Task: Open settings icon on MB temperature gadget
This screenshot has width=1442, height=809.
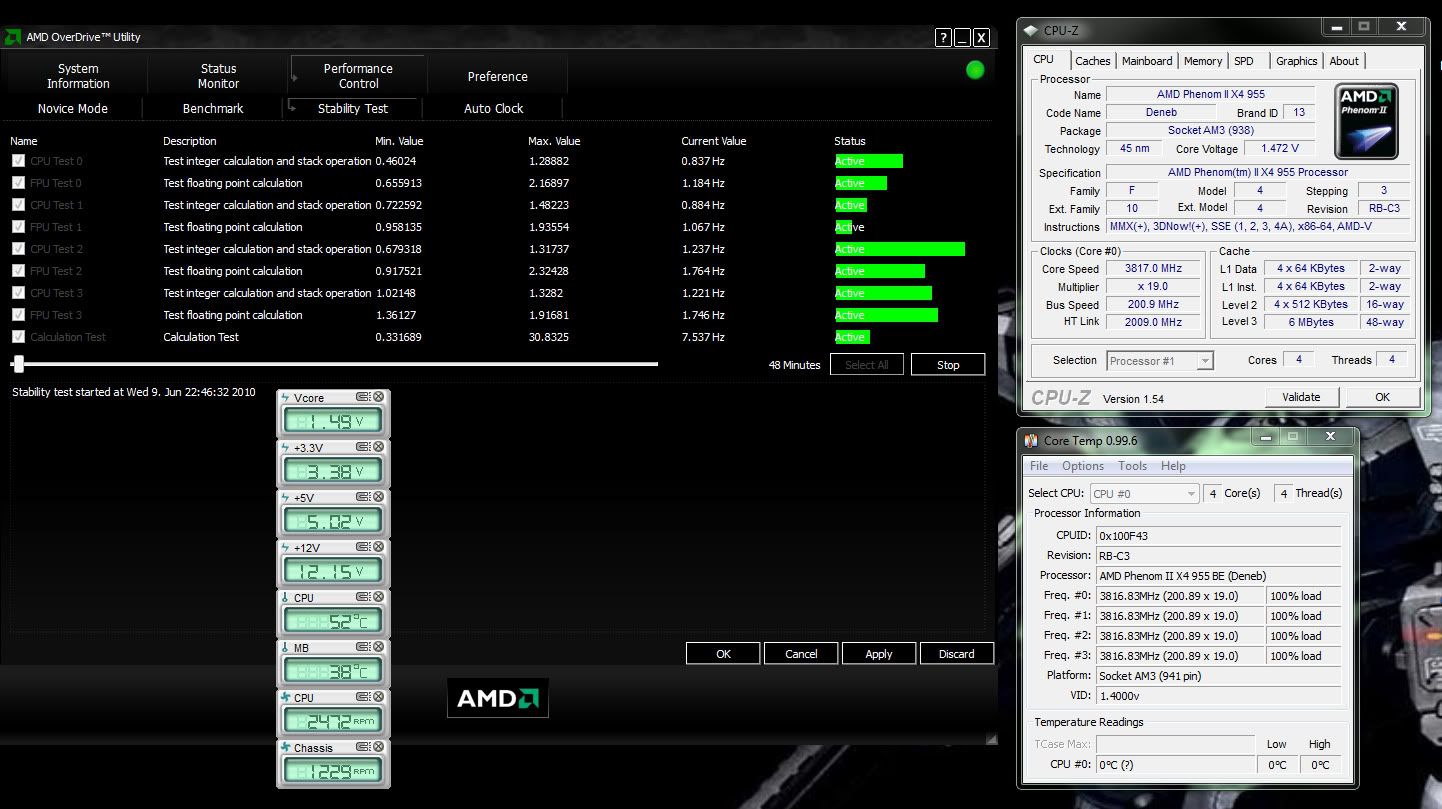Action: point(363,647)
